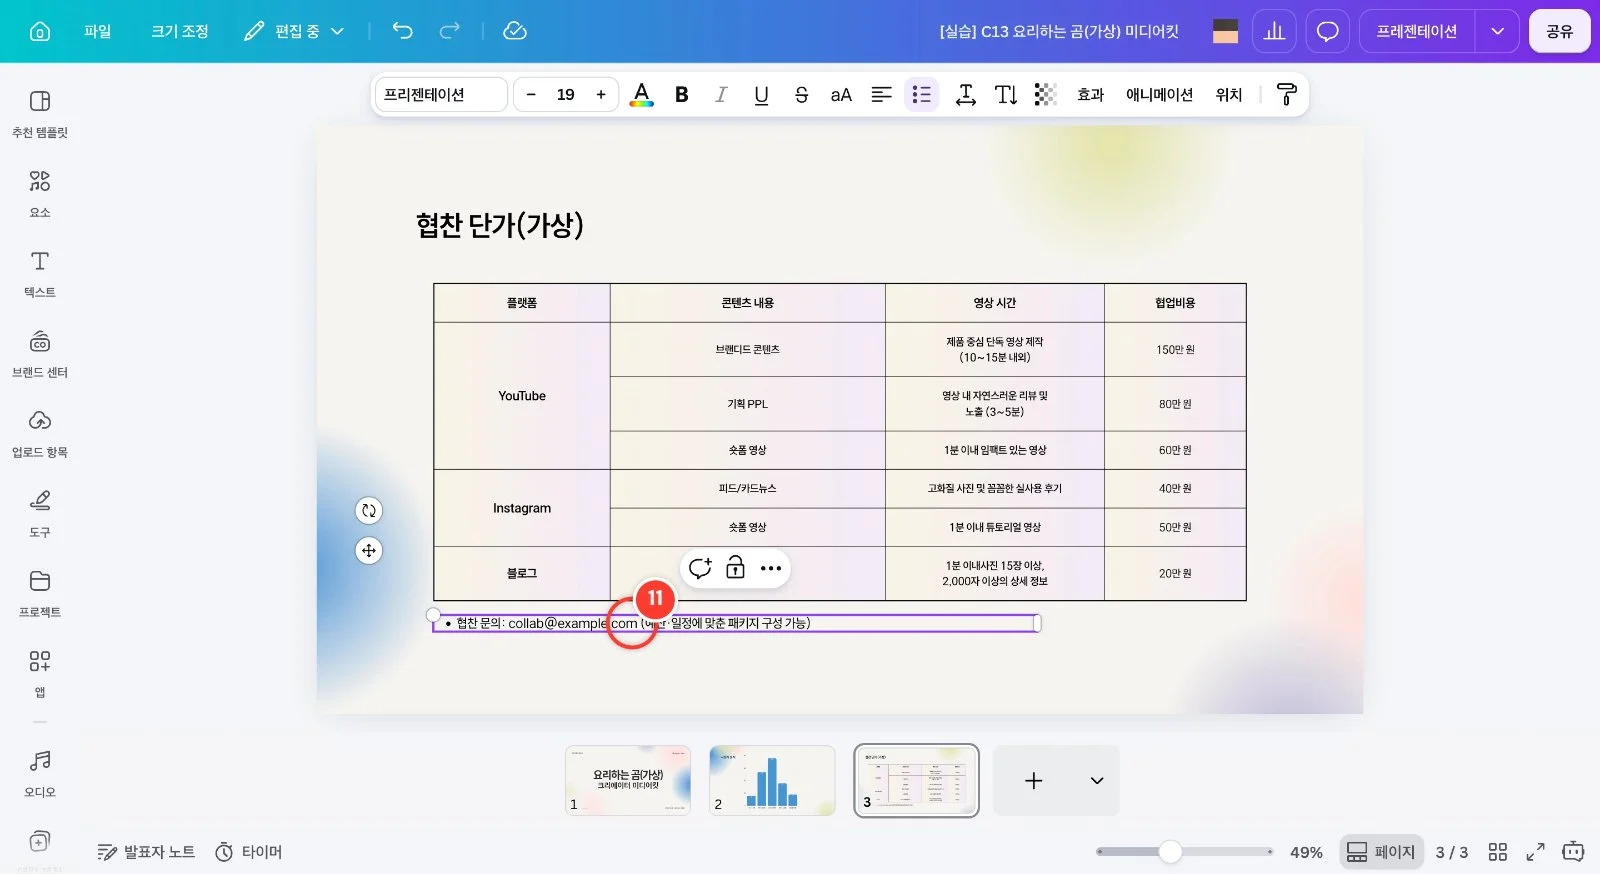Viewport: 1600px width, 874px height.
Task: Select slide 2 thumbnail with bar chart
Action: (772, 780)
